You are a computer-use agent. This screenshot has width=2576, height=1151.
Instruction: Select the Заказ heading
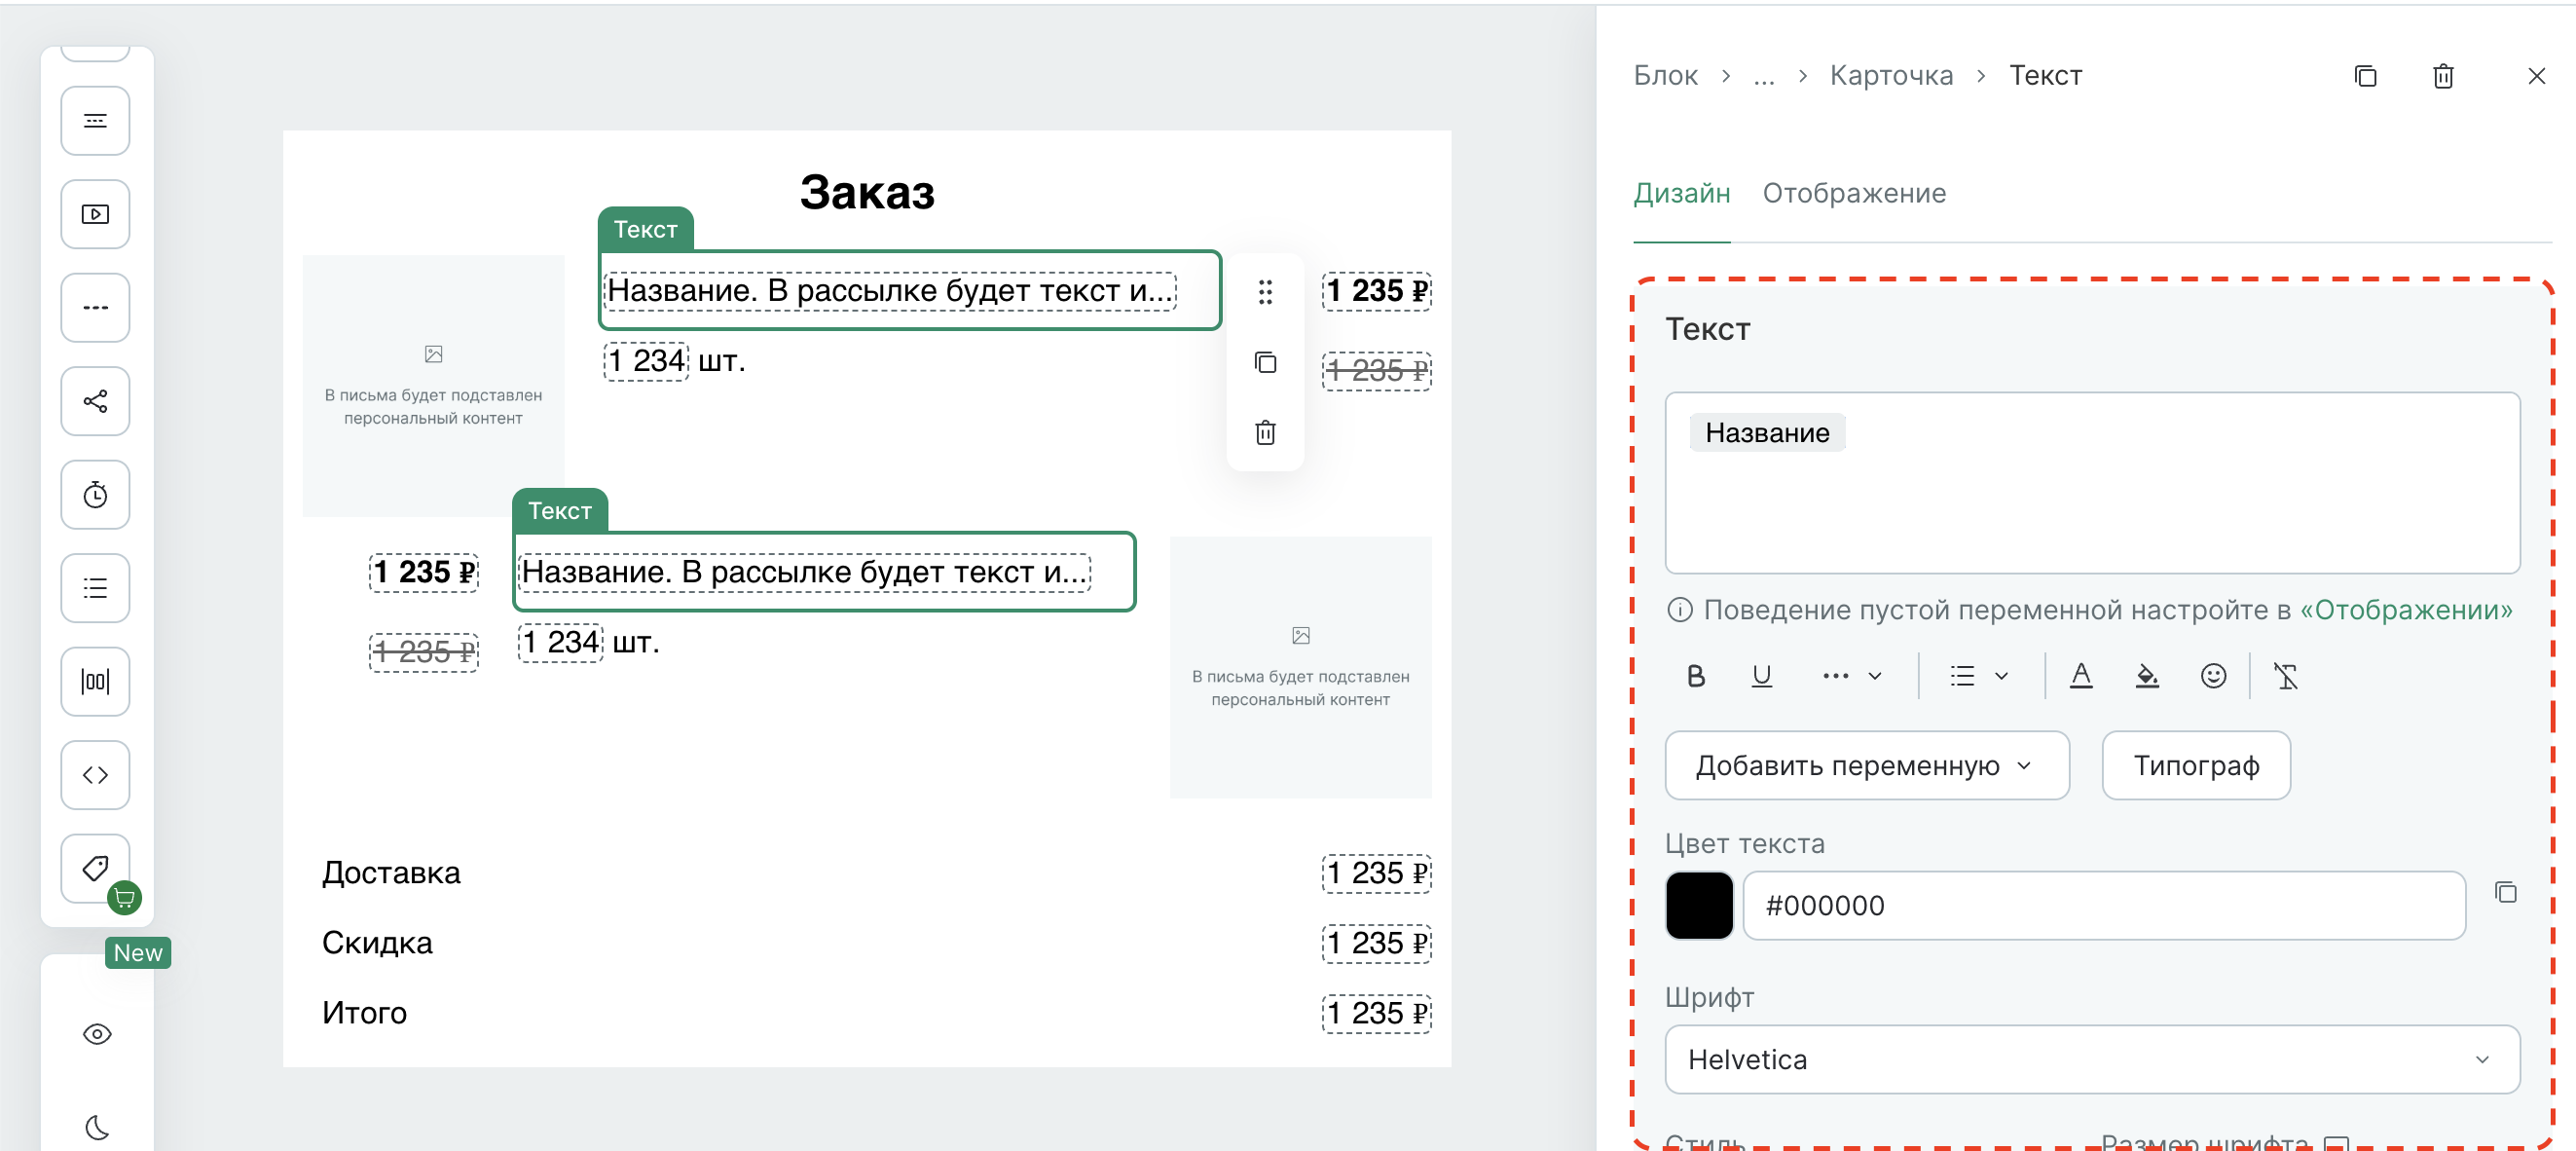point(866,192)
